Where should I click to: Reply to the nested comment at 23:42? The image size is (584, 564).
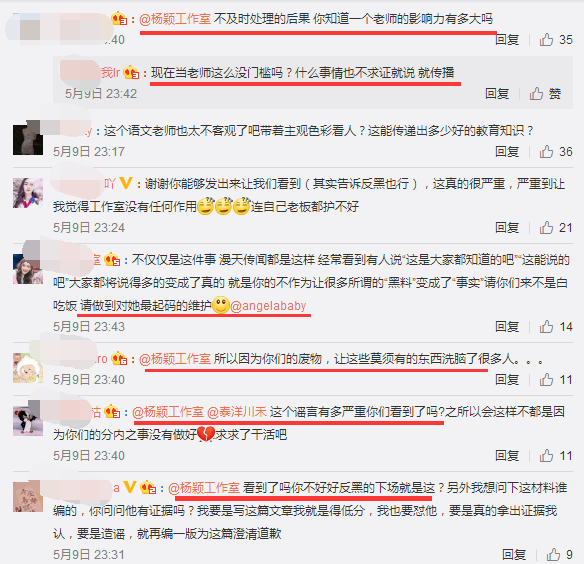[497, 94]
